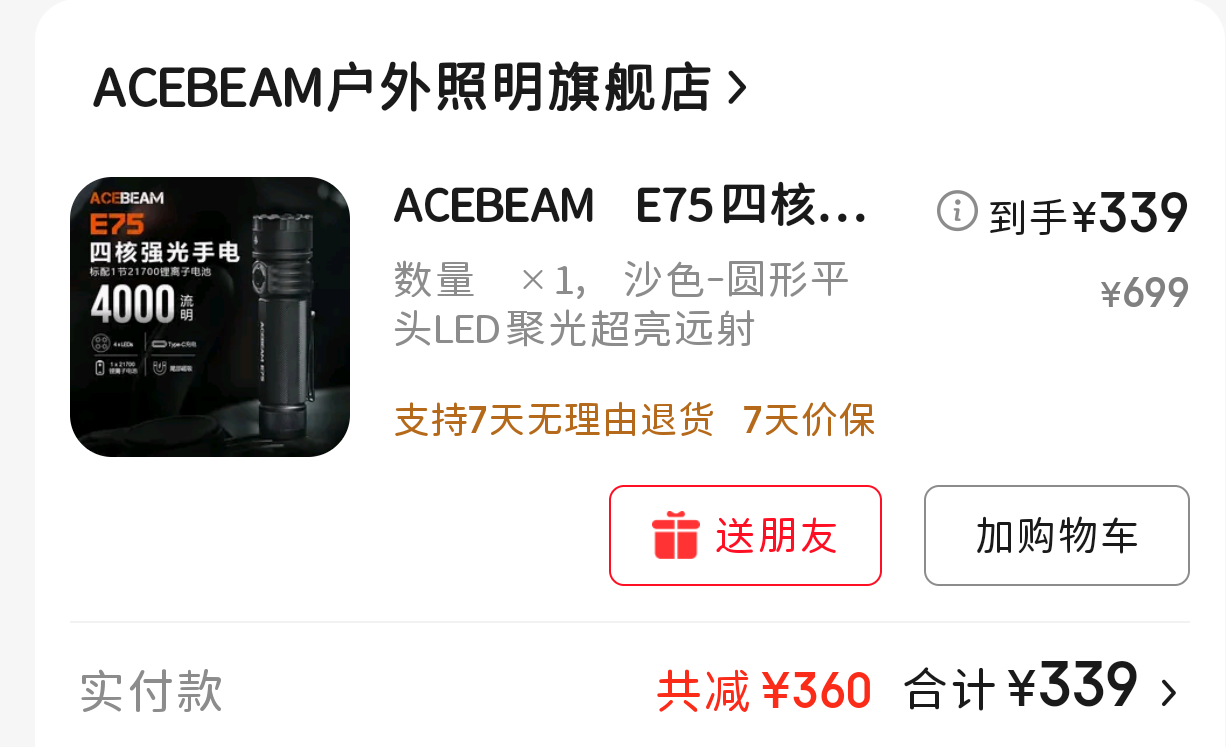Viewport: 1226px width, 747px height.
Task: Click the 加购物车 button
Action: 1057,535
